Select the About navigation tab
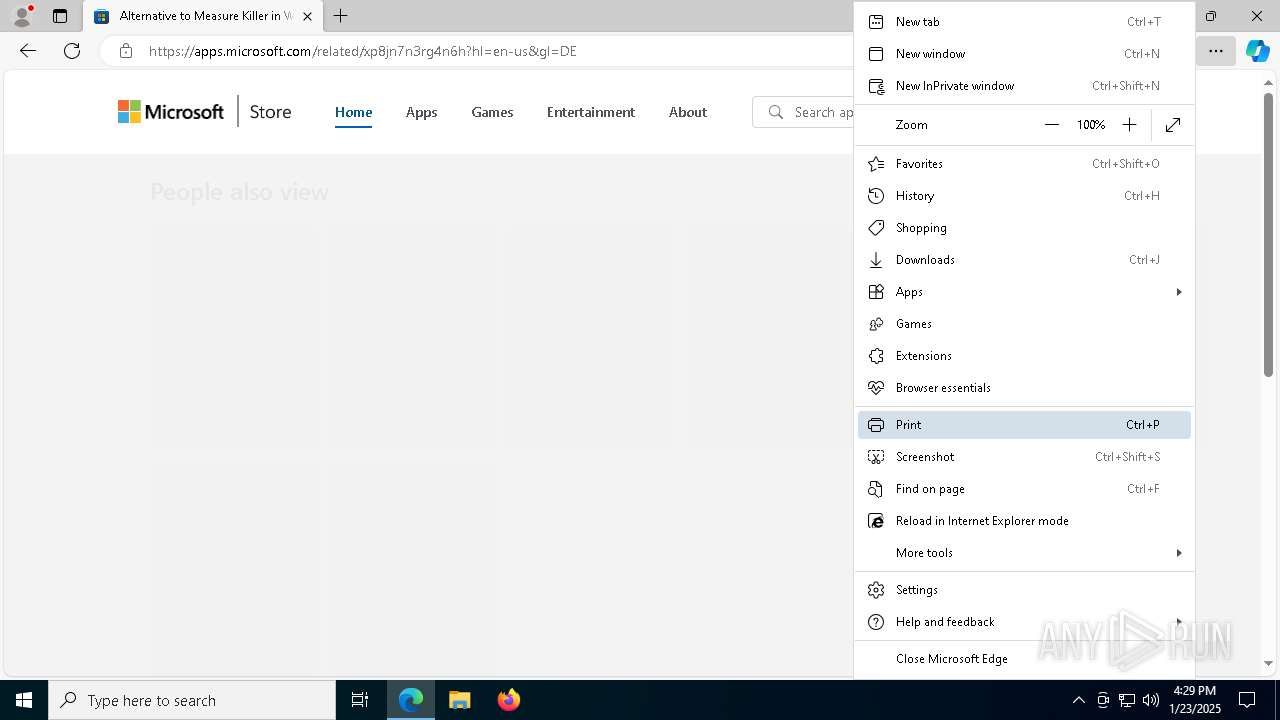Screen dimensions: 1280x720 [688, 112]
